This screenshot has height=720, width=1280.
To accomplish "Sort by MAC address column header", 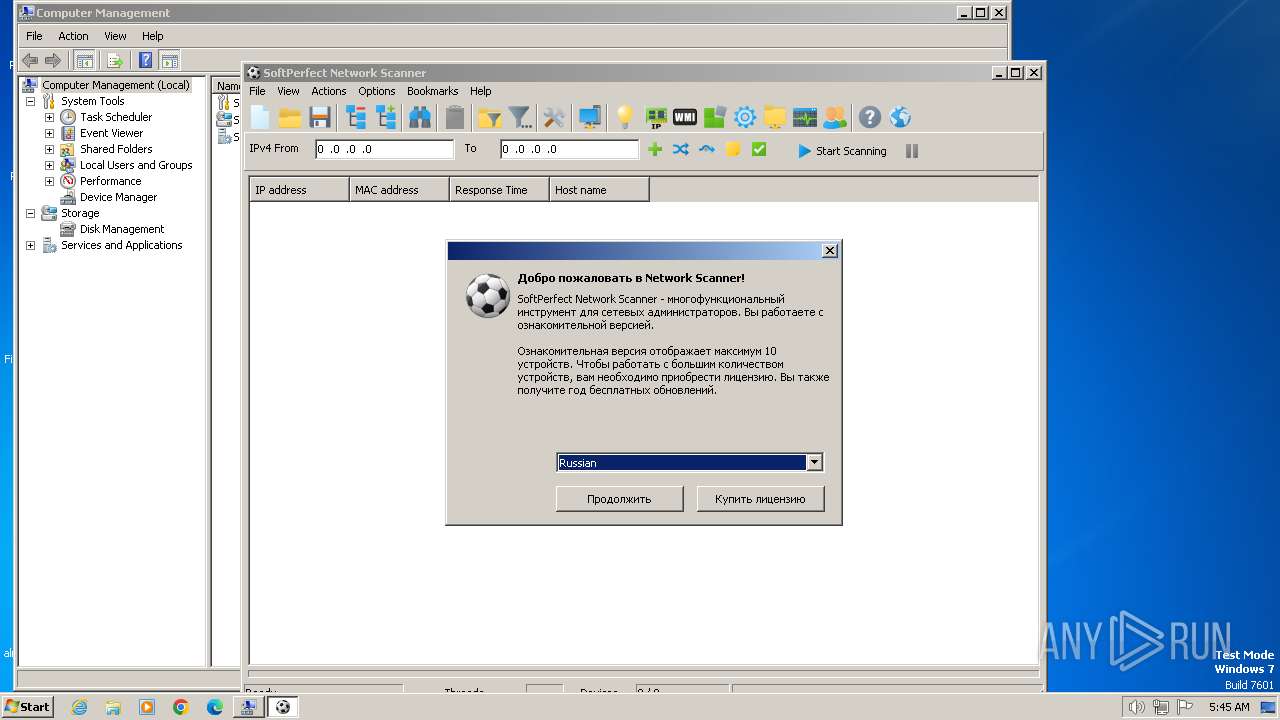I will click(x=399, y=190).
